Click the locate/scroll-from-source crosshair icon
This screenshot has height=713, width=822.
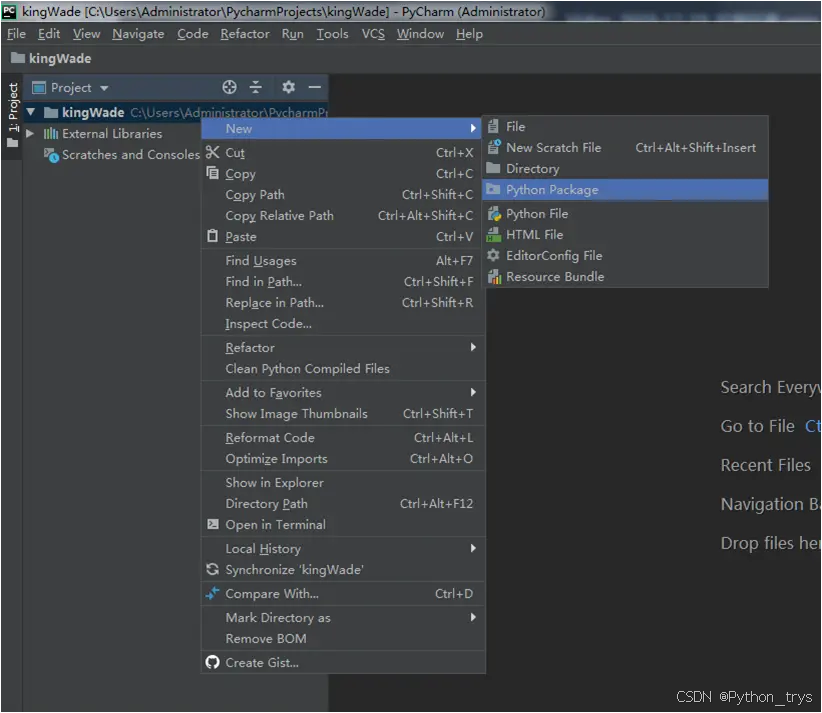229,87
